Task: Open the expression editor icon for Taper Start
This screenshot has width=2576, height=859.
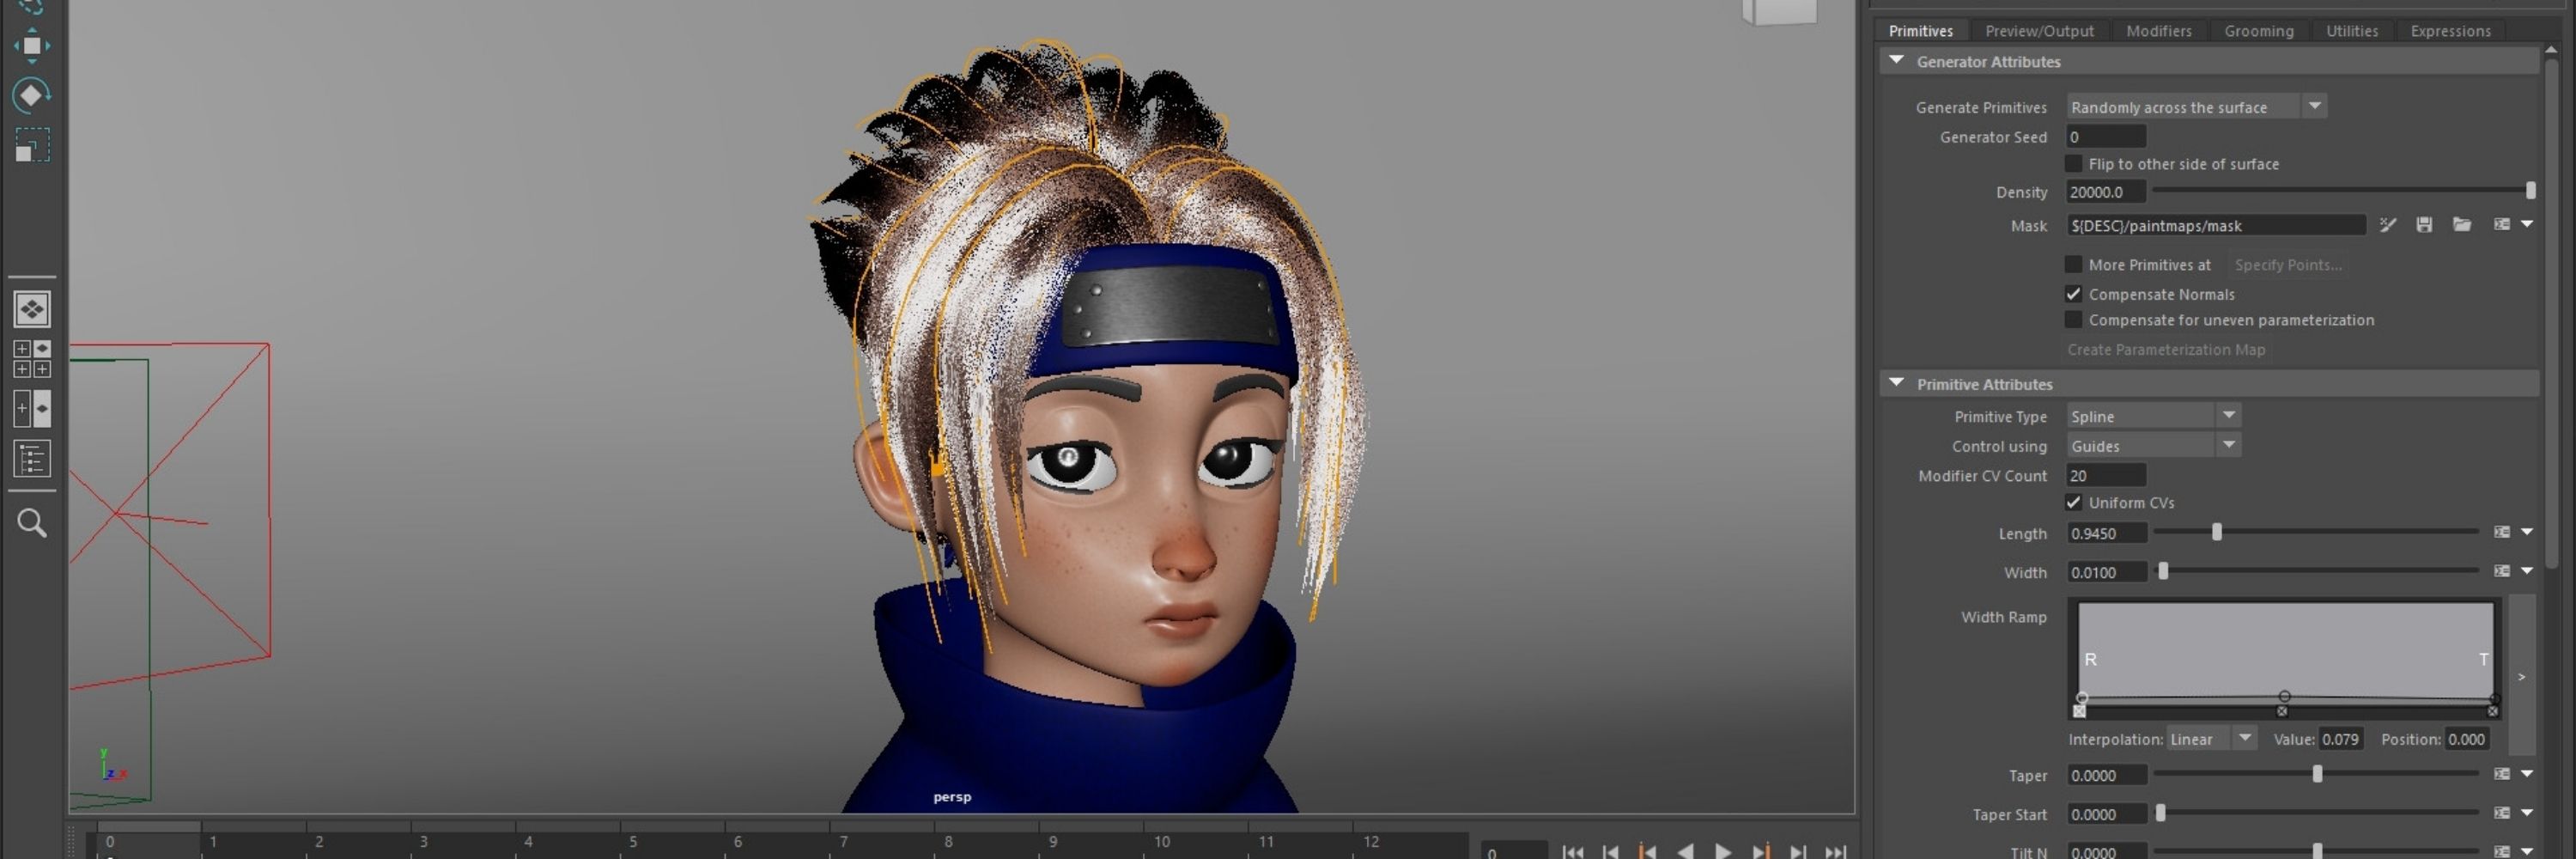Action: [2501, 813]
